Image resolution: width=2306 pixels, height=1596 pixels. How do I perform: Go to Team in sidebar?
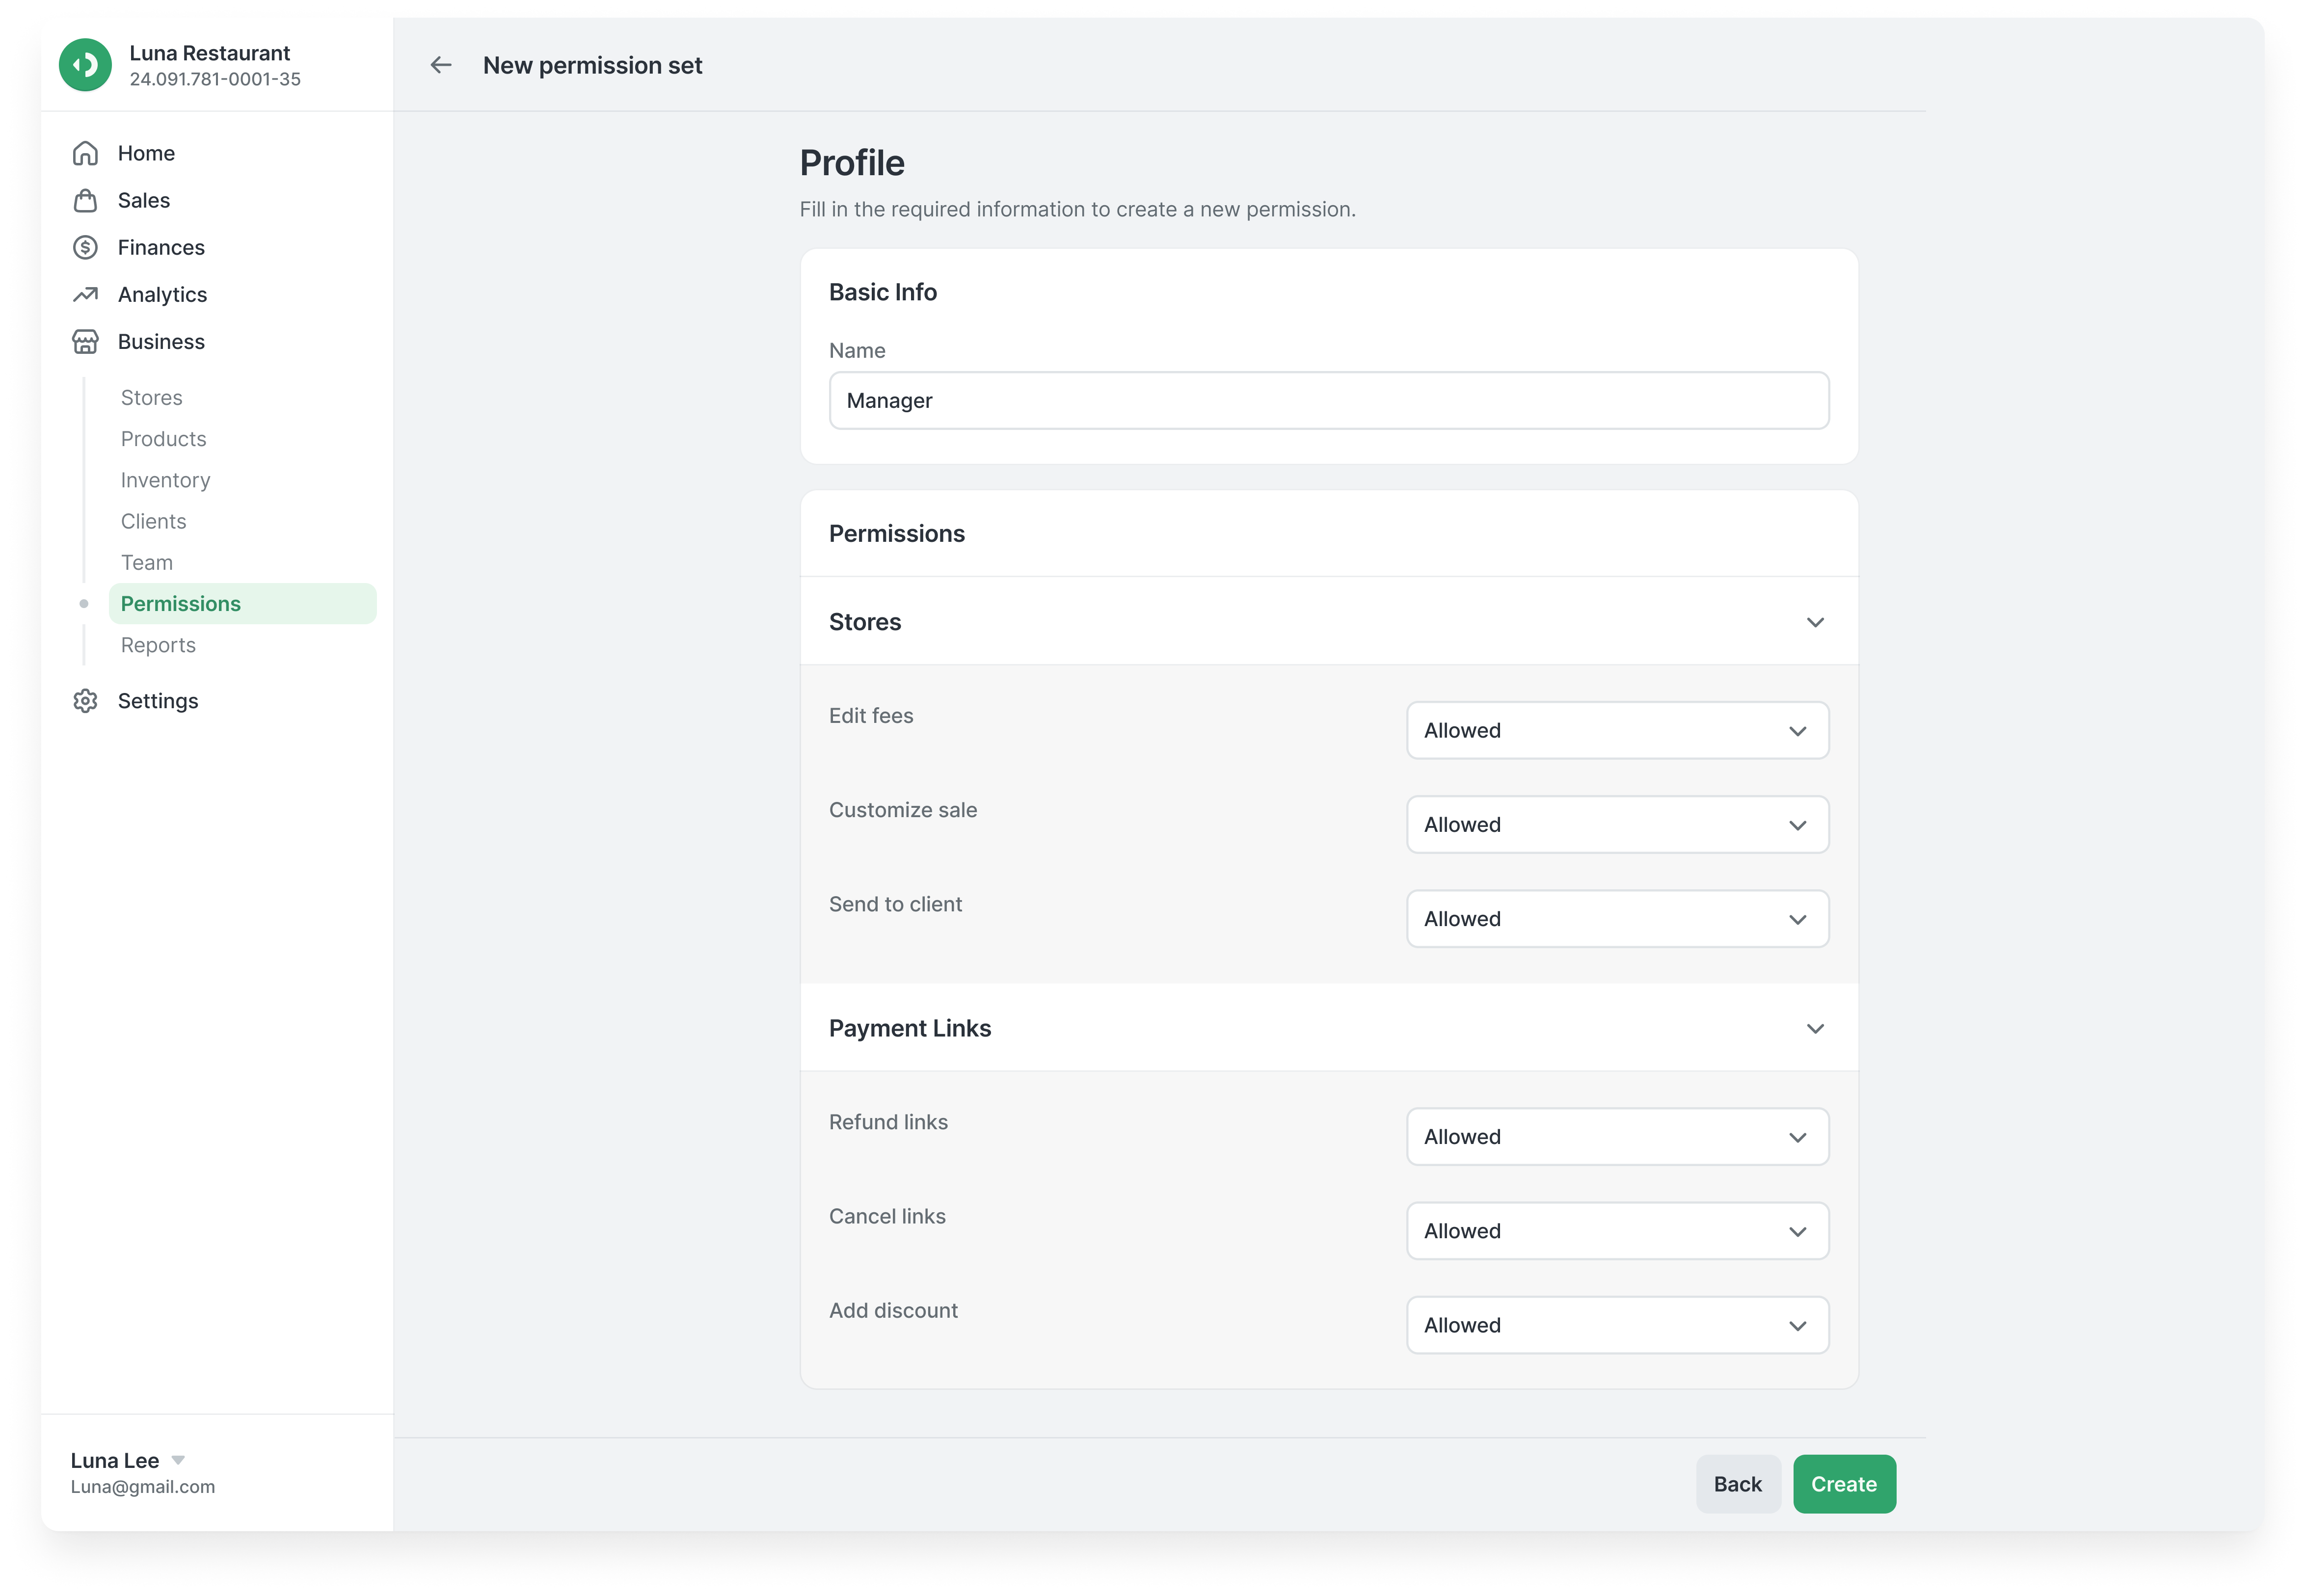147,563
